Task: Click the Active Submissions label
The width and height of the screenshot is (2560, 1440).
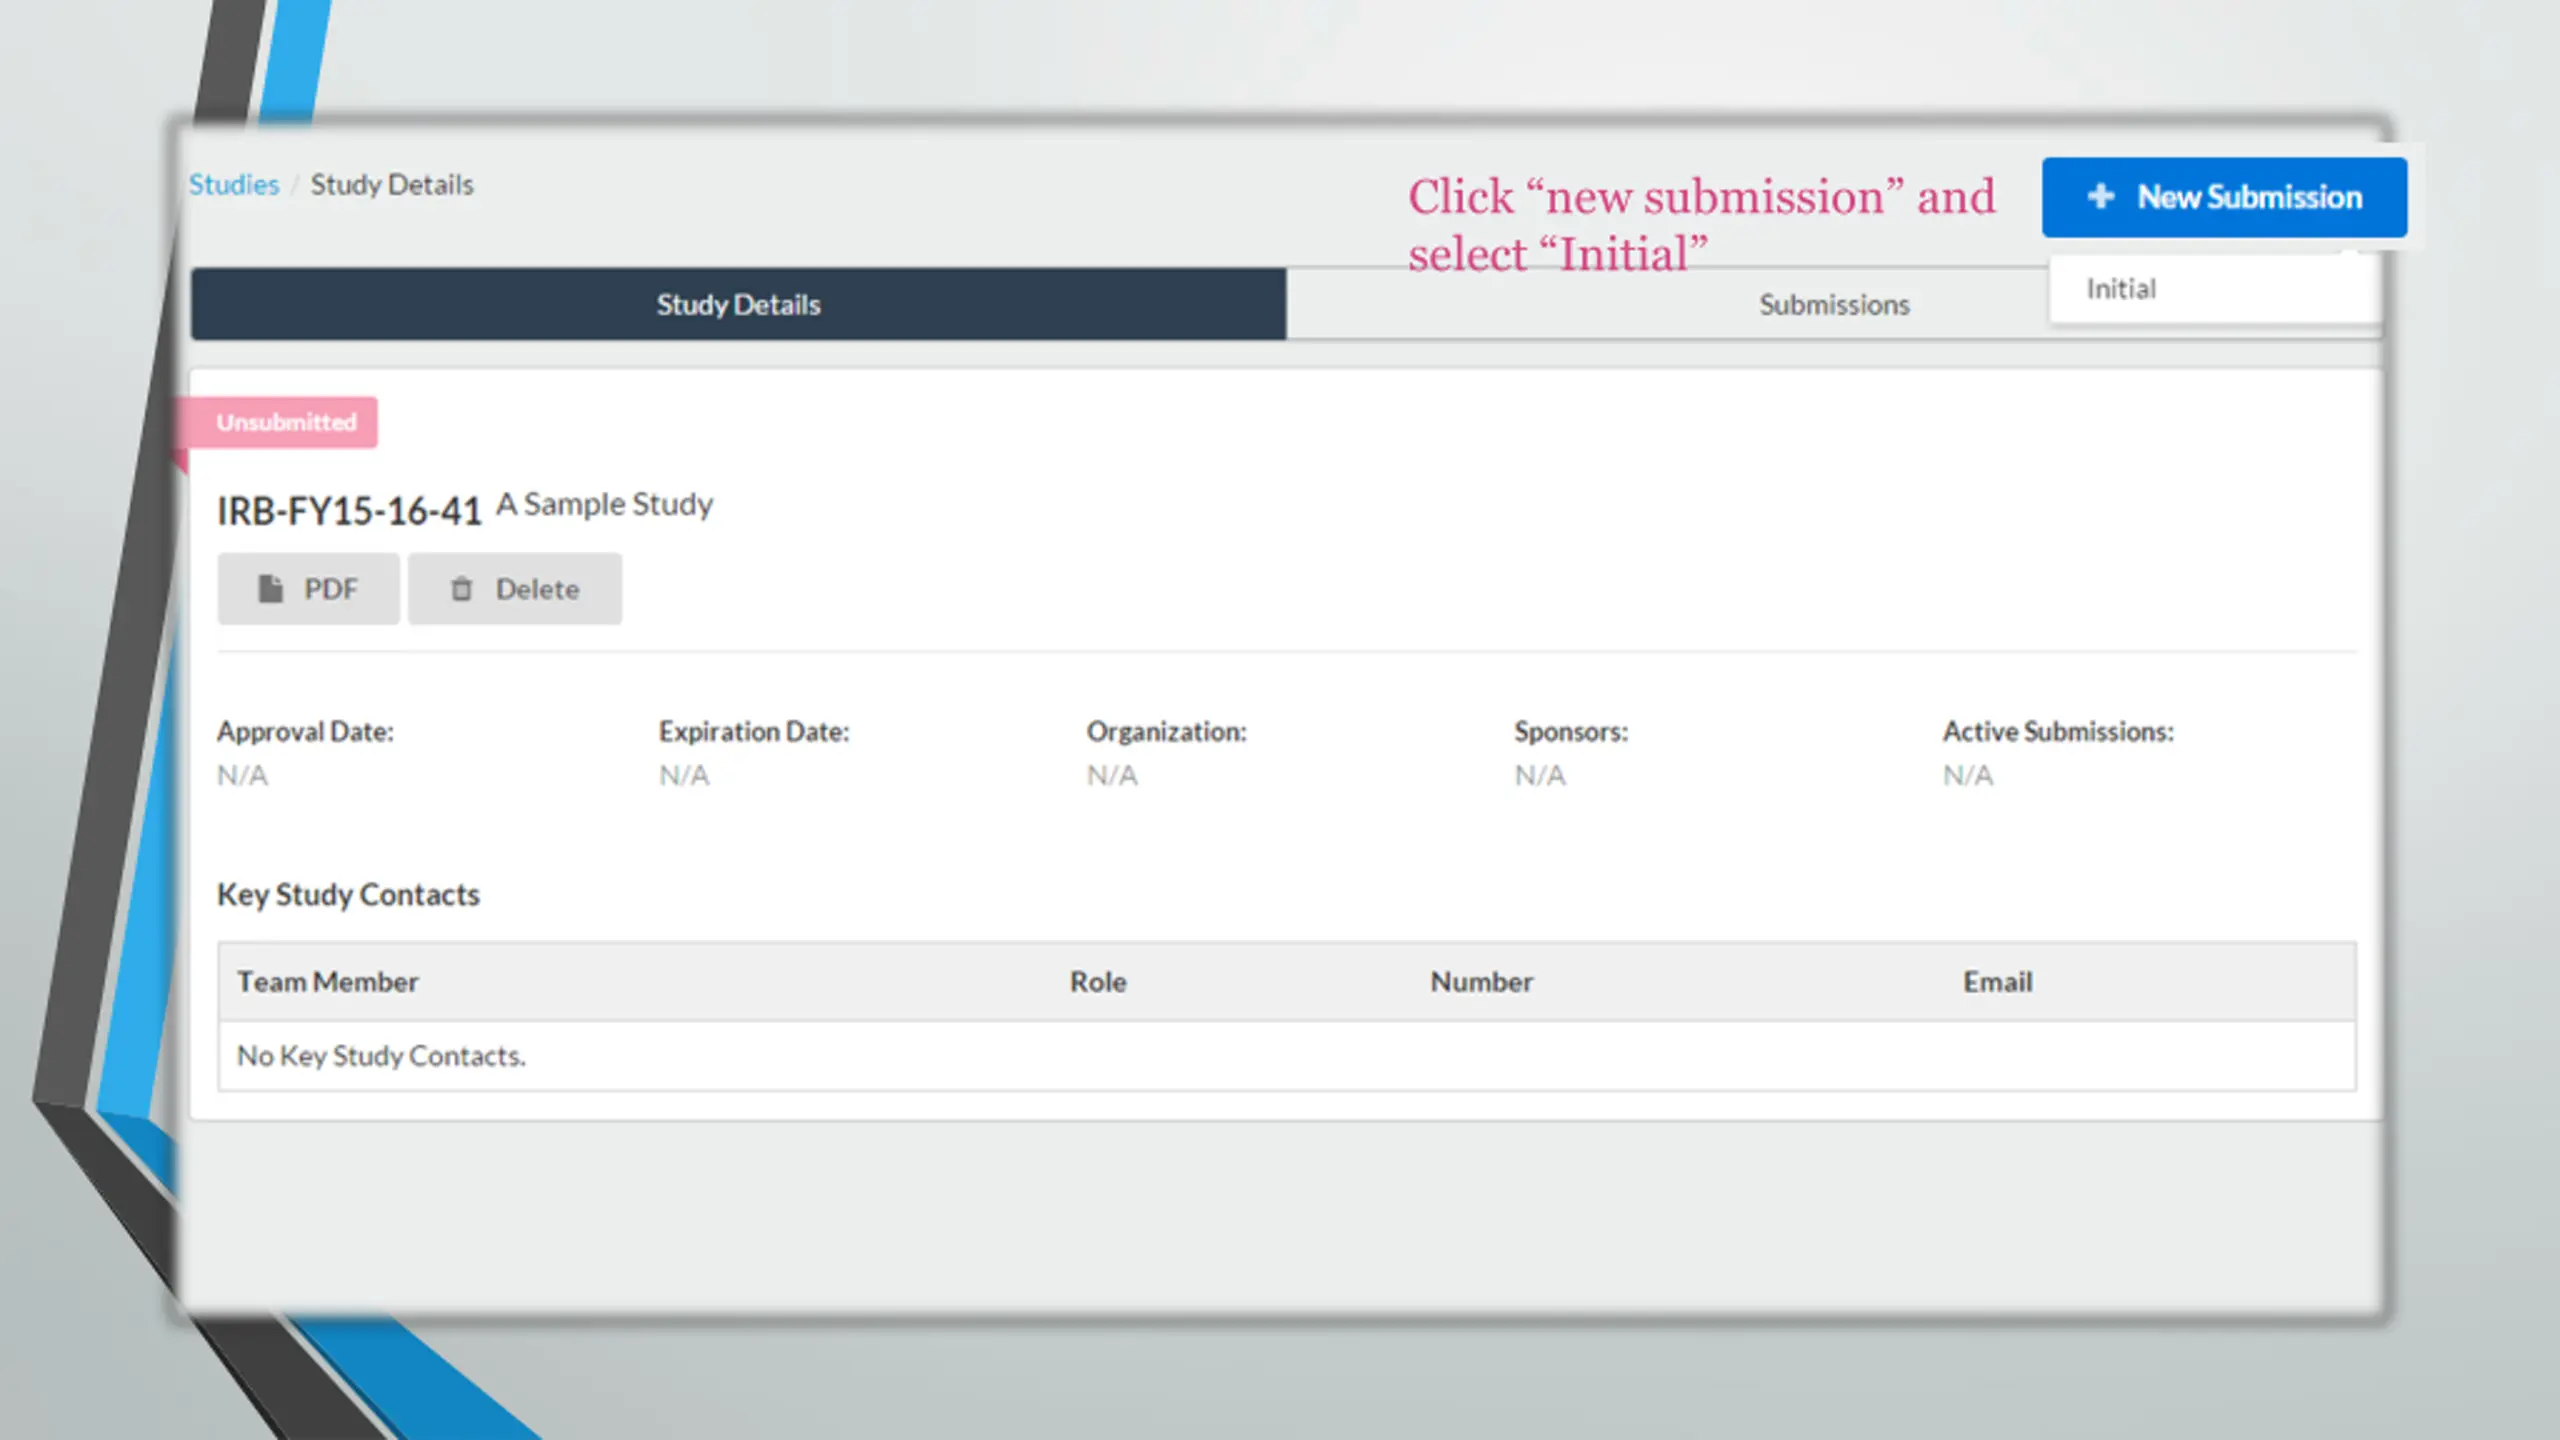Action: tap(2058, 732)
